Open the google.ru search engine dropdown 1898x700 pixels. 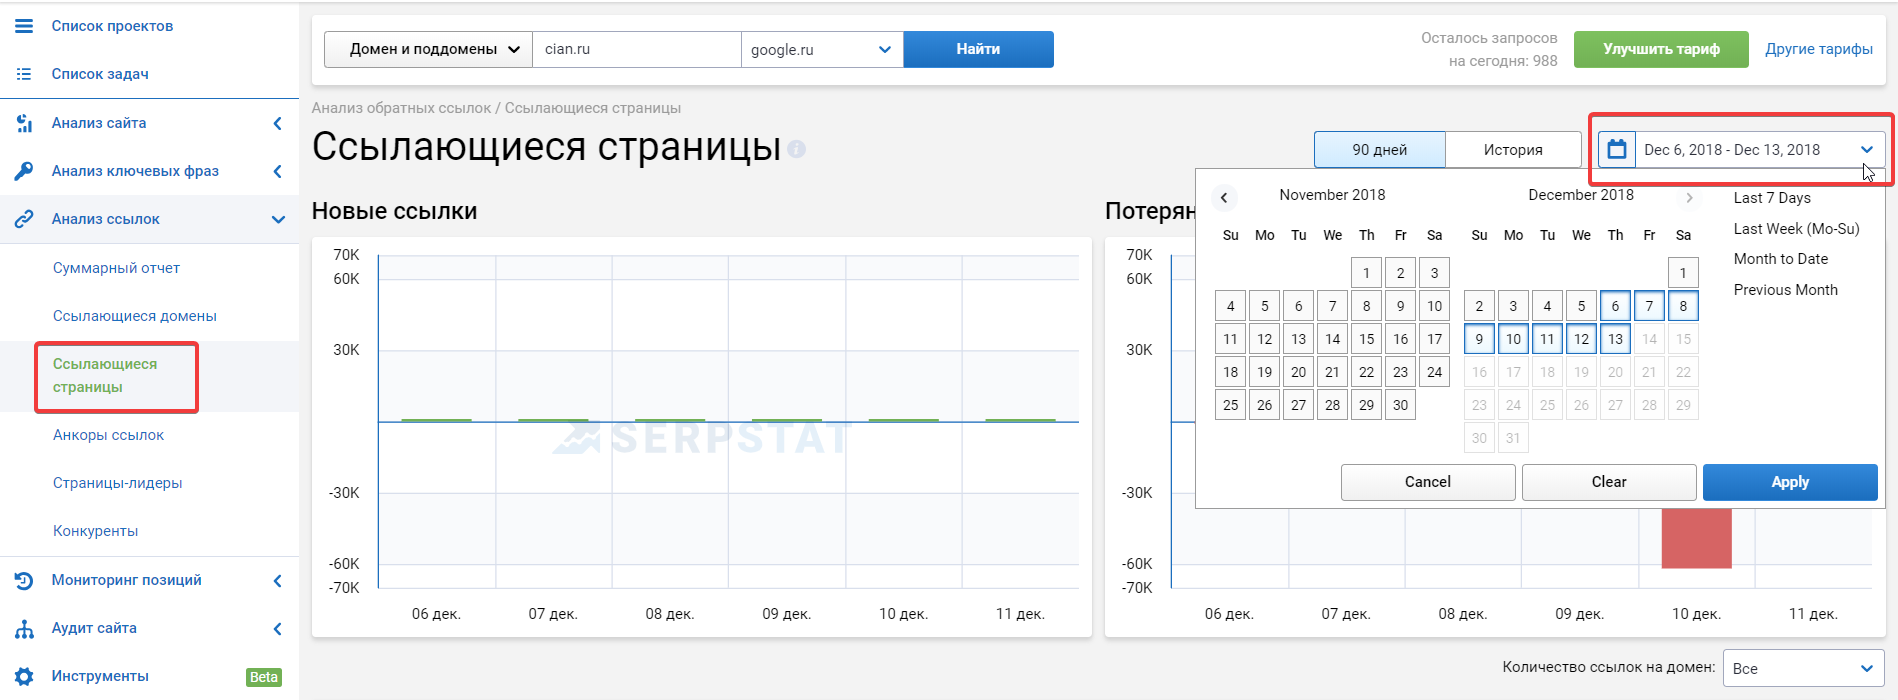click(x=822, y=49)
